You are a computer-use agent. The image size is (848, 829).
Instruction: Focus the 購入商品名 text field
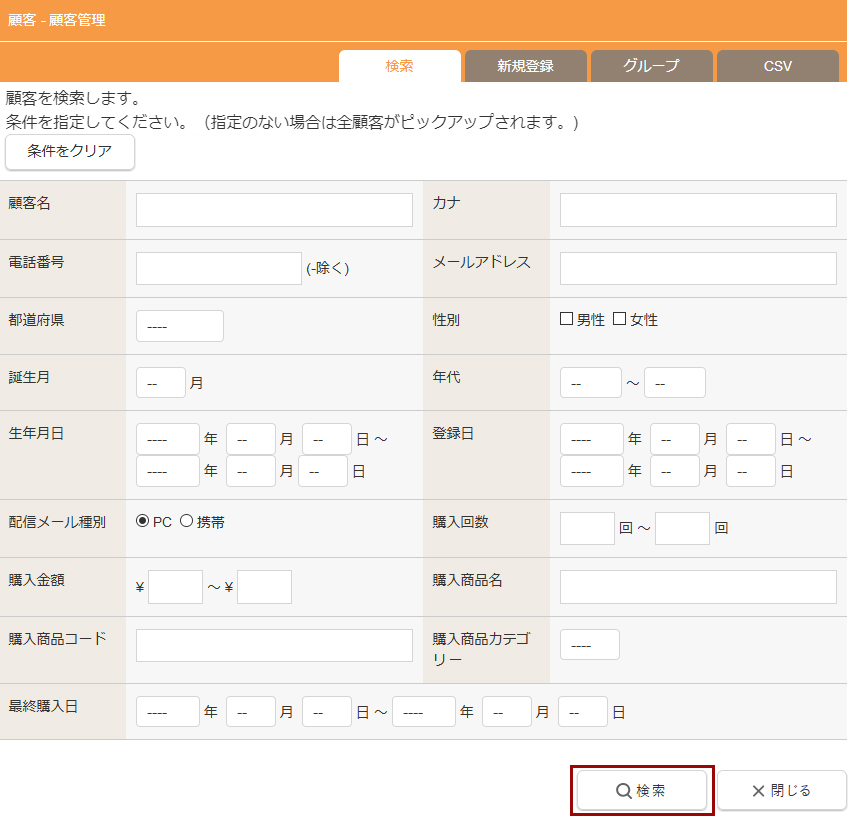(698, 587)
